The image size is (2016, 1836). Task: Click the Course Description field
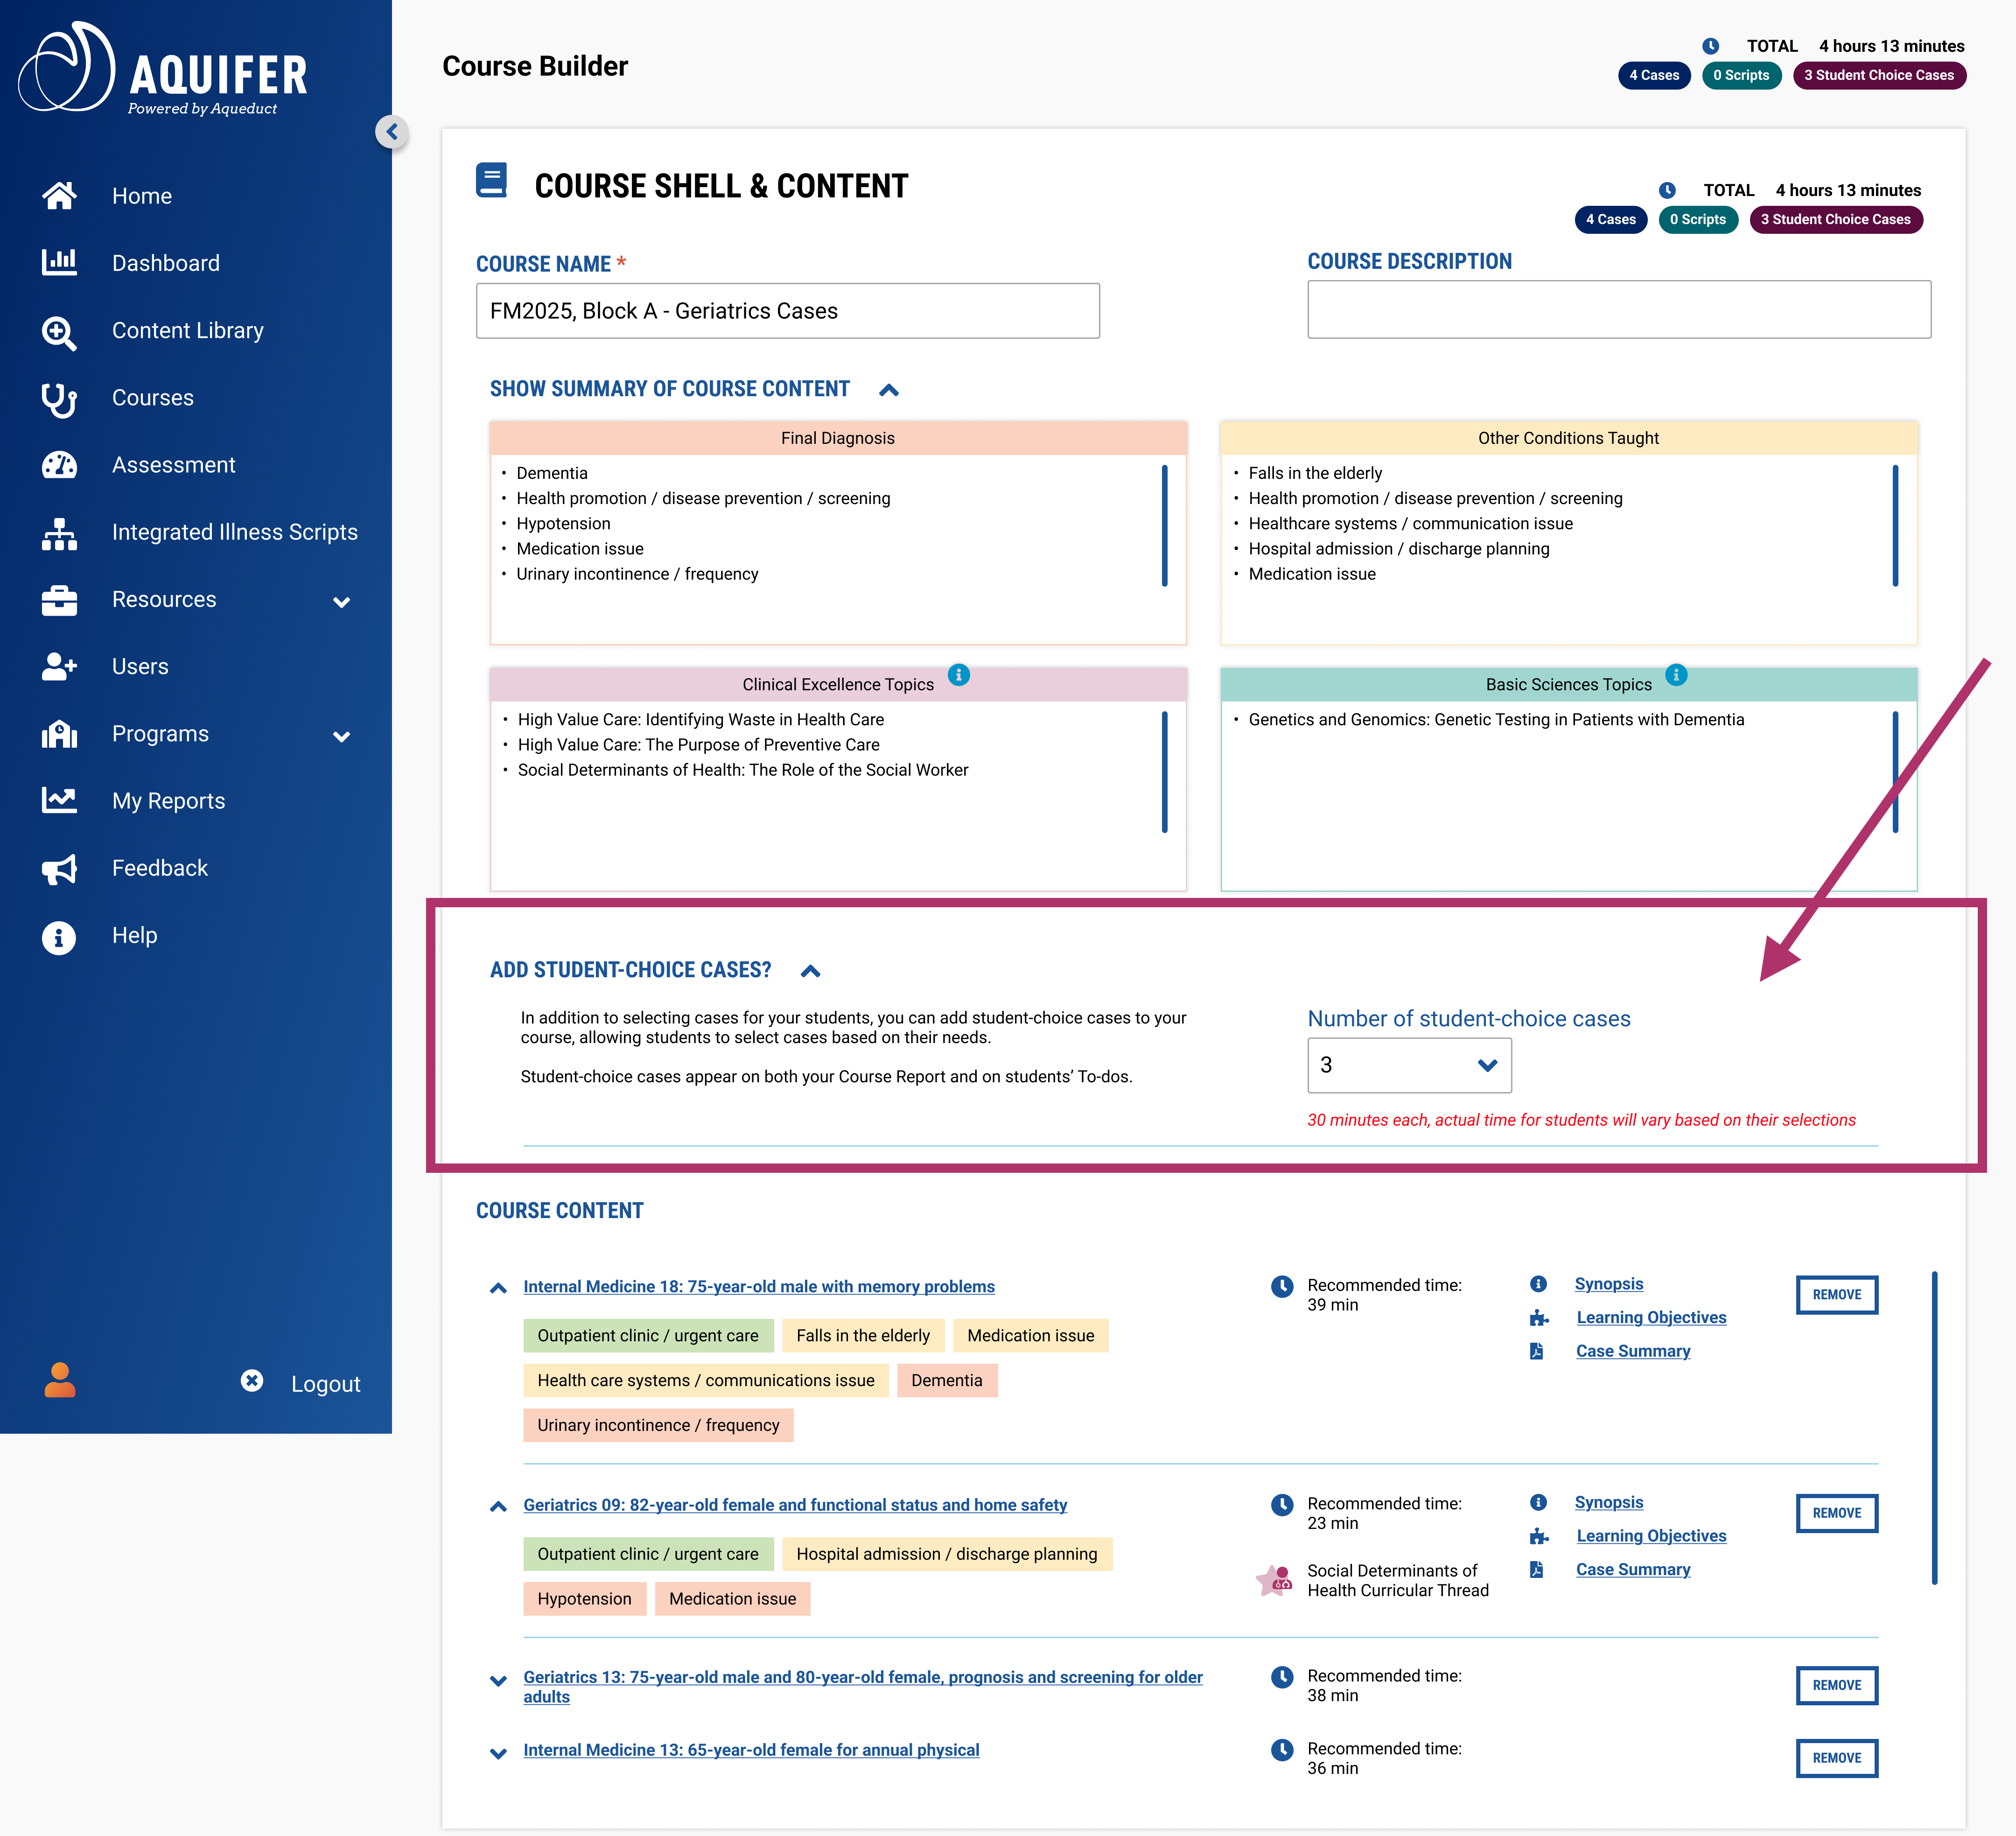[1618, 310]
